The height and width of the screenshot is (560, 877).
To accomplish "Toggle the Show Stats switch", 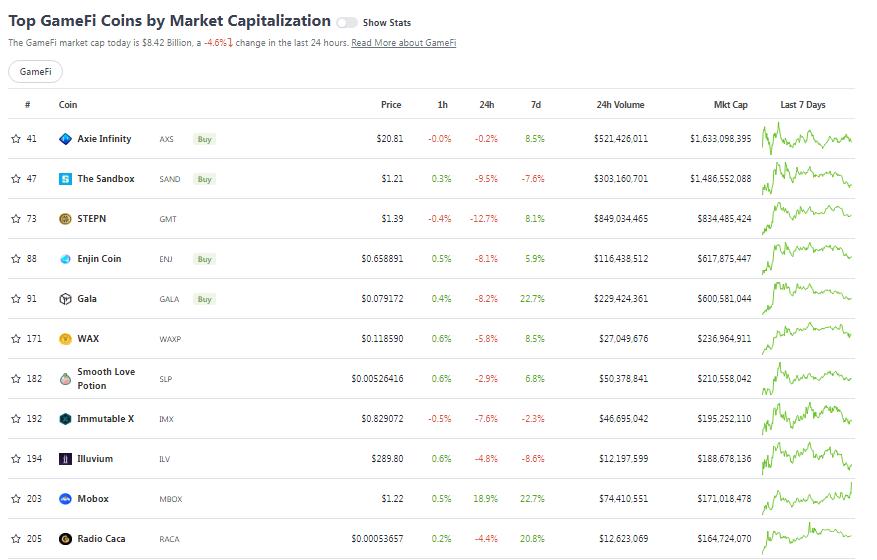I will point(347,22).
